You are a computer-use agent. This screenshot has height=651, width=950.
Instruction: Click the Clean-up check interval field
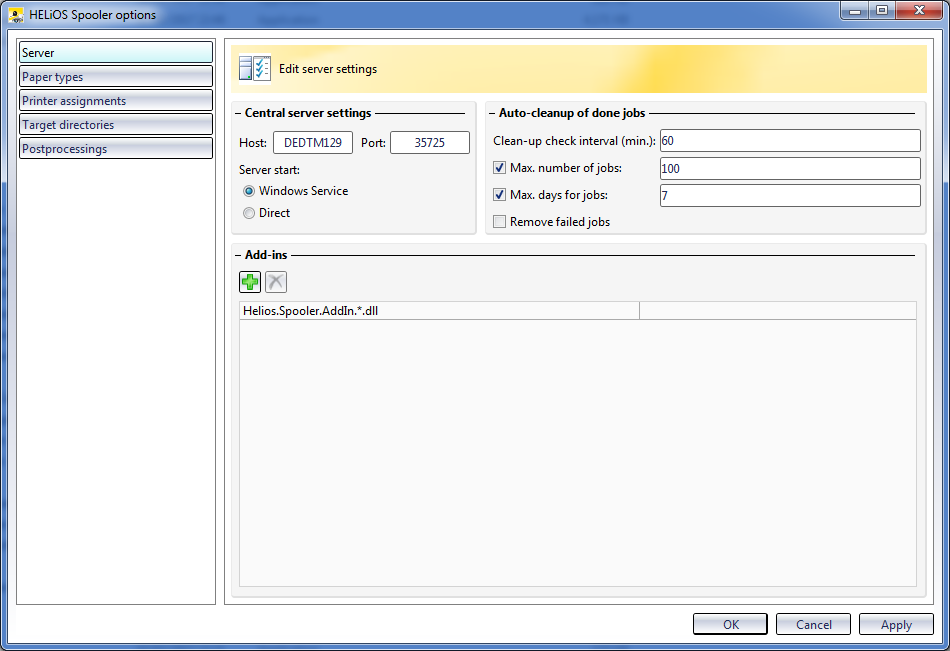[x=790, y=141]
